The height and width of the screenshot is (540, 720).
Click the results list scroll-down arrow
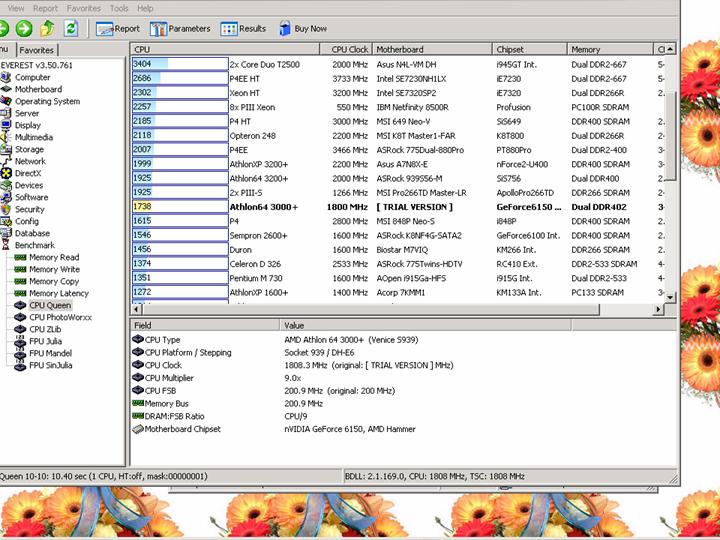(670, 297)
